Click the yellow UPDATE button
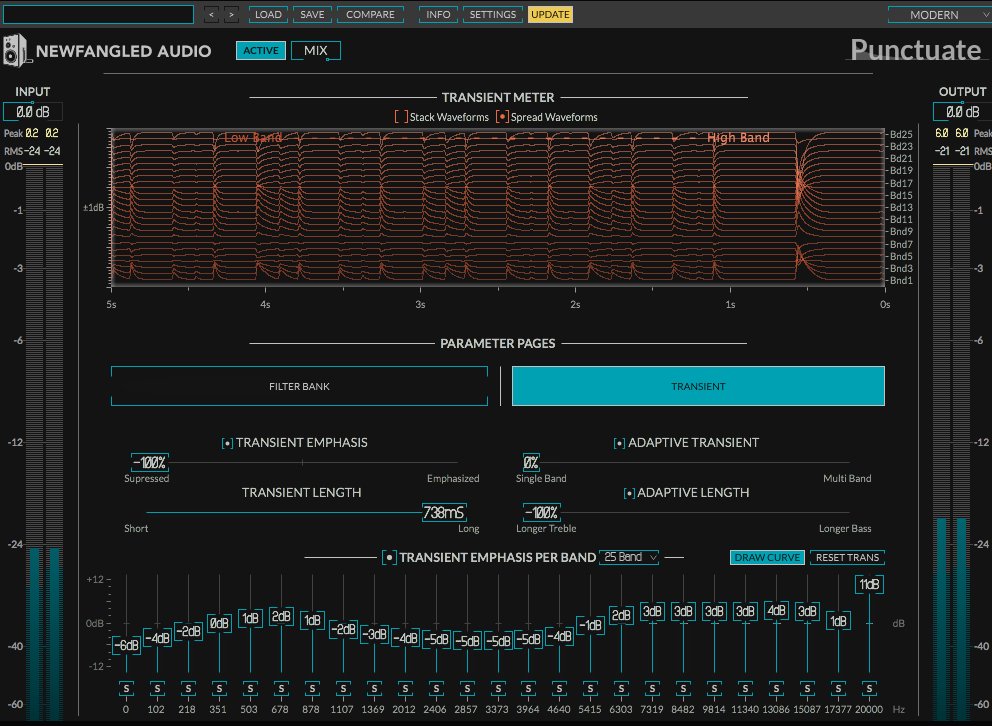The width and height of the screenshot is (992, 726). [x=550, y=15]
